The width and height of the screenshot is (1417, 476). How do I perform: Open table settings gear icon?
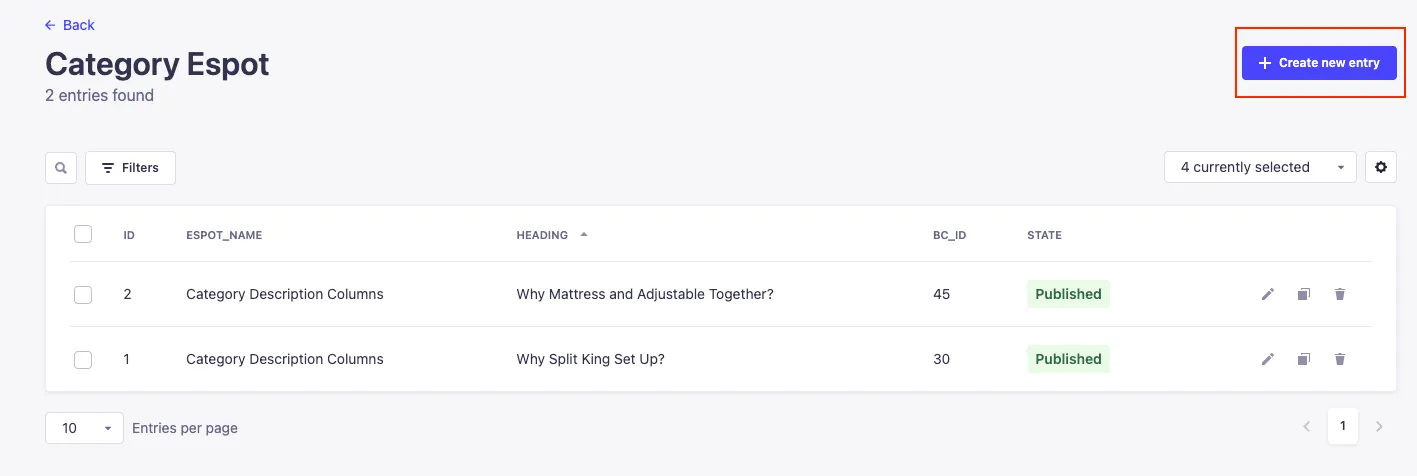click(x=1381, y=167)
